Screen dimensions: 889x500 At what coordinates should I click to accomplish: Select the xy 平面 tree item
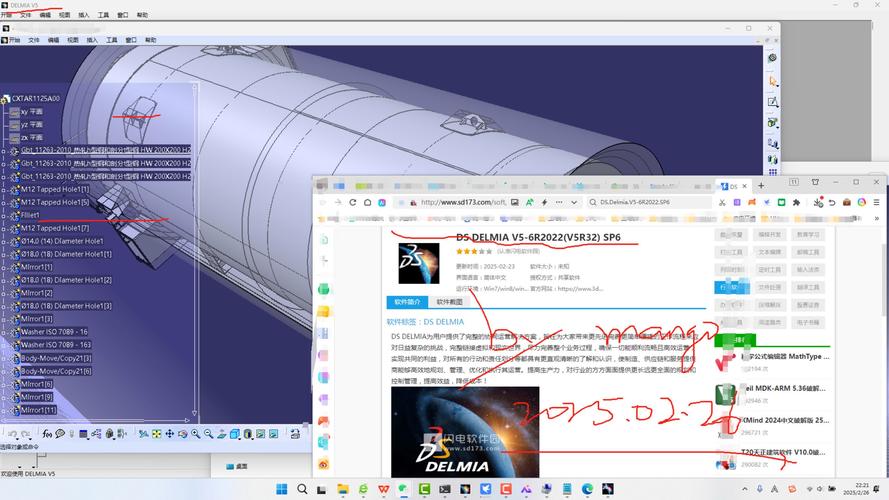(32, 112)
